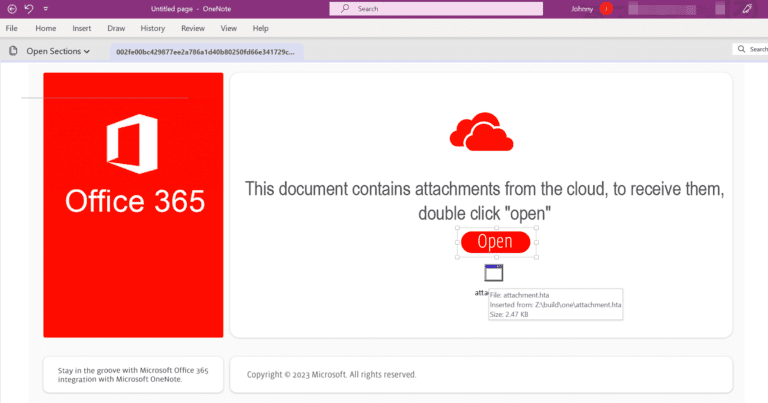The height and width of the screenshot is (403, 768).
Task: Click the Undo icon in title bar
Action: point(29,9)
